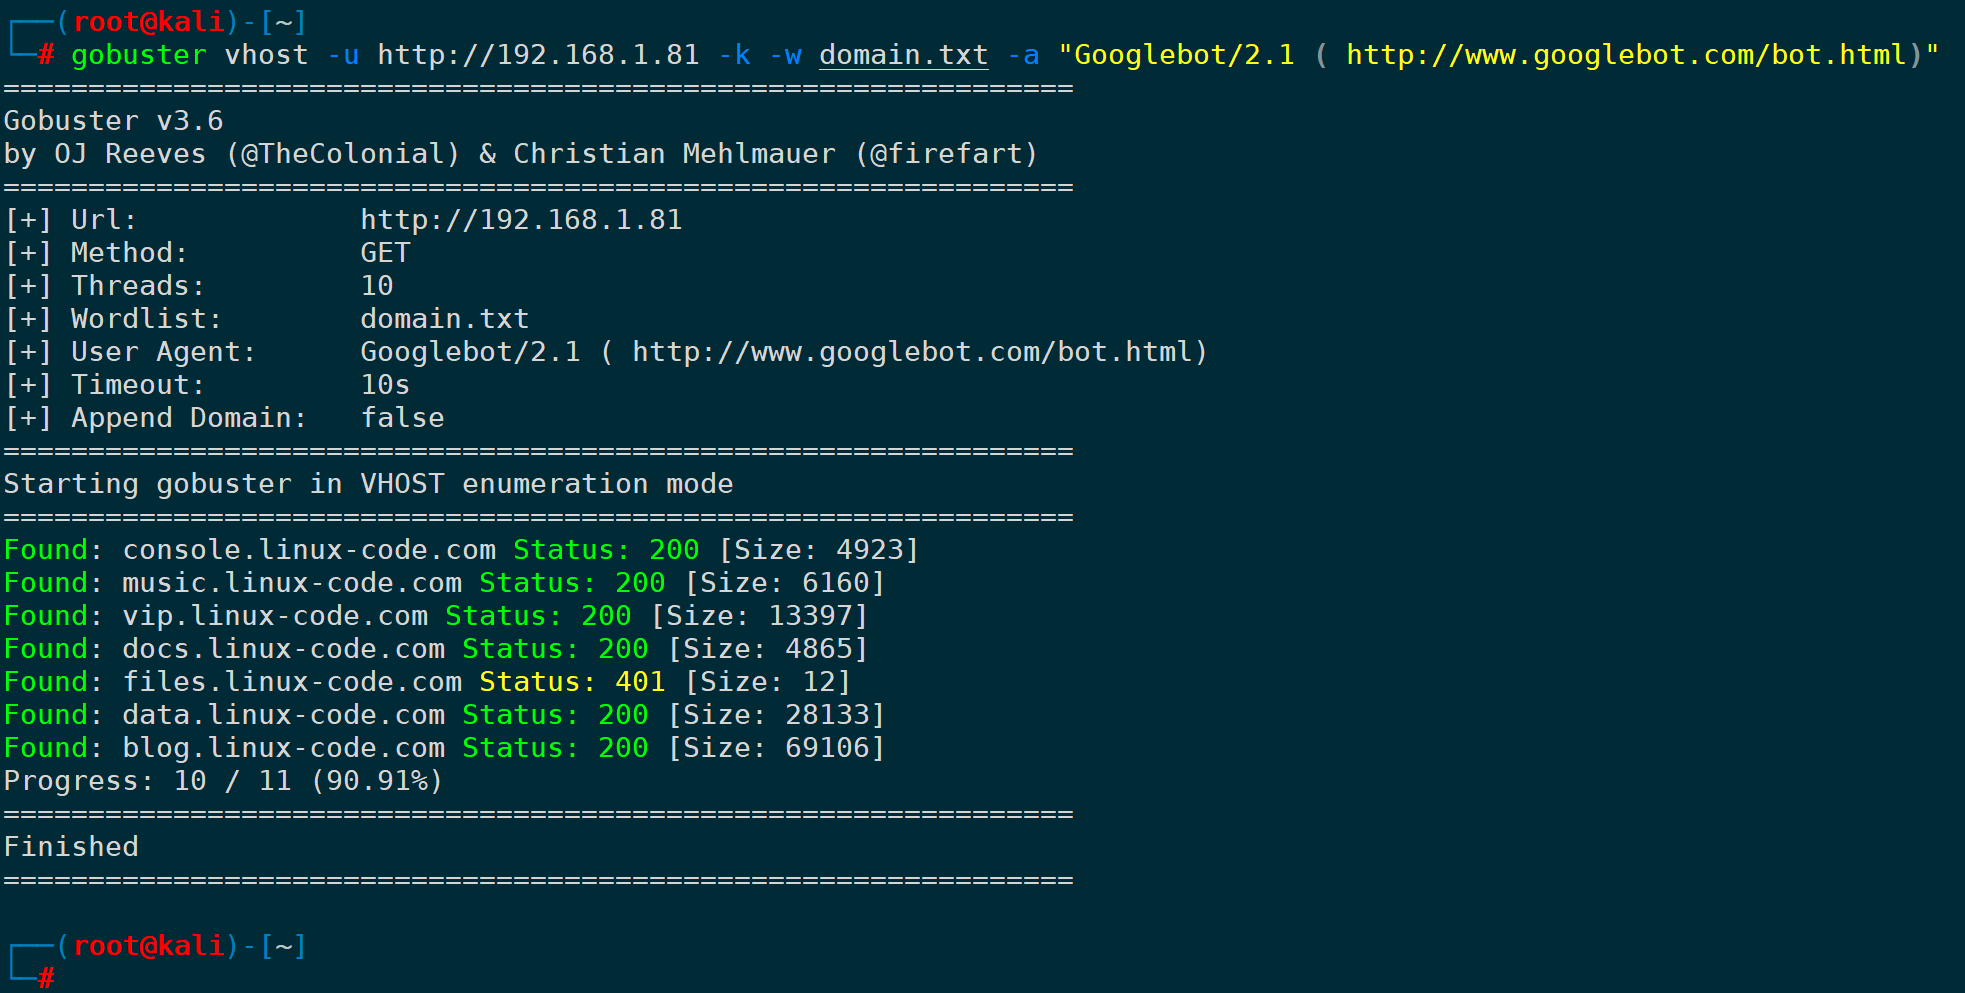Click console.linux-code.com found host
The width and height of the screenshot is (1965, 993).
309,550
